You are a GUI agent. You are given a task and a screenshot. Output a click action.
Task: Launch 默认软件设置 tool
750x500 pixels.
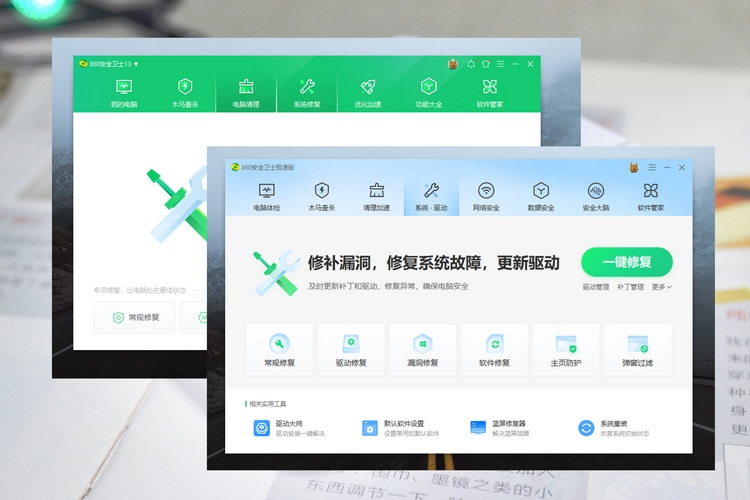[x=400, y=428]
